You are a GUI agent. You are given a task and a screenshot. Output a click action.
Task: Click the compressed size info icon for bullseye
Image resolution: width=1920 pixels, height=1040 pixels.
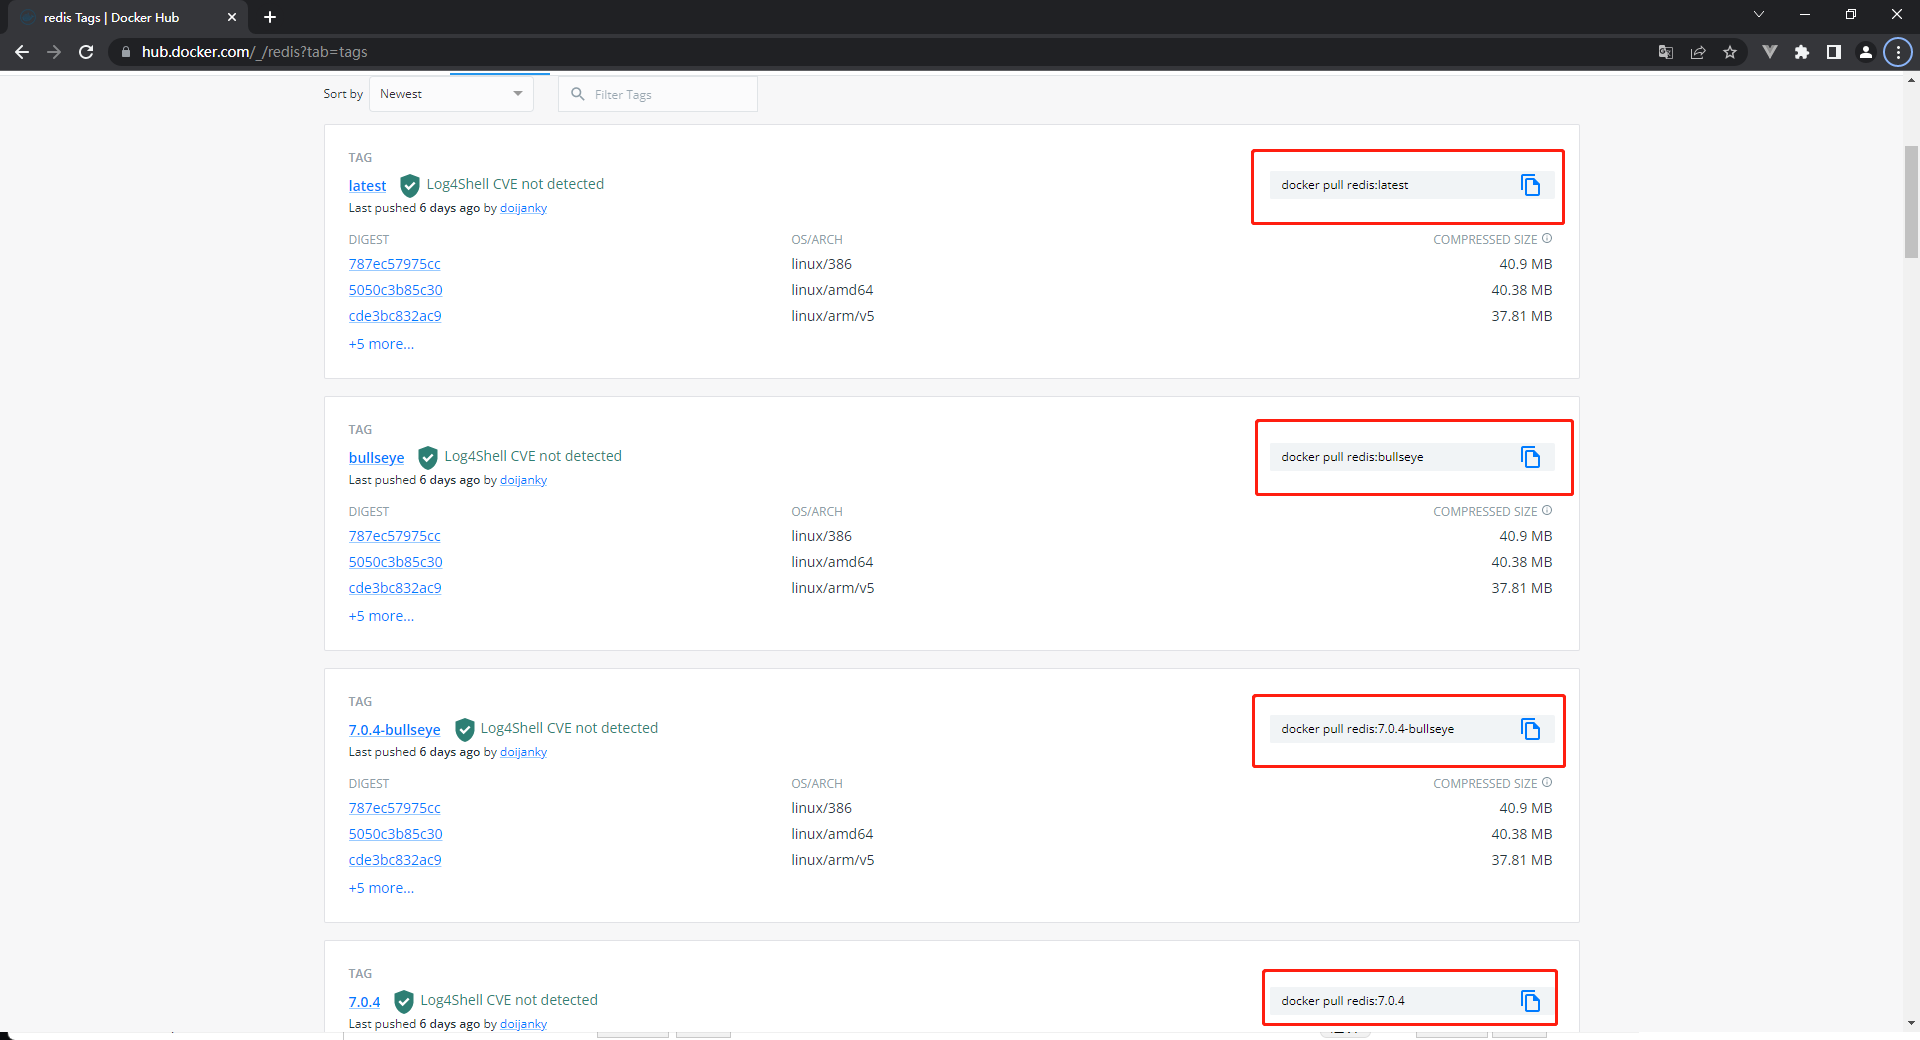pyautogui.click(x=1547, y=511)
